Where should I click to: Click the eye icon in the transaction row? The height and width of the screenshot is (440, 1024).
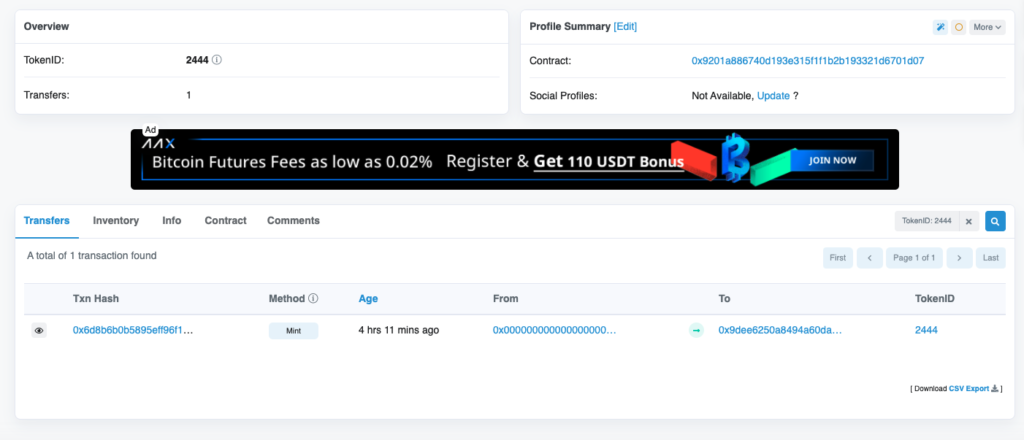39,331
